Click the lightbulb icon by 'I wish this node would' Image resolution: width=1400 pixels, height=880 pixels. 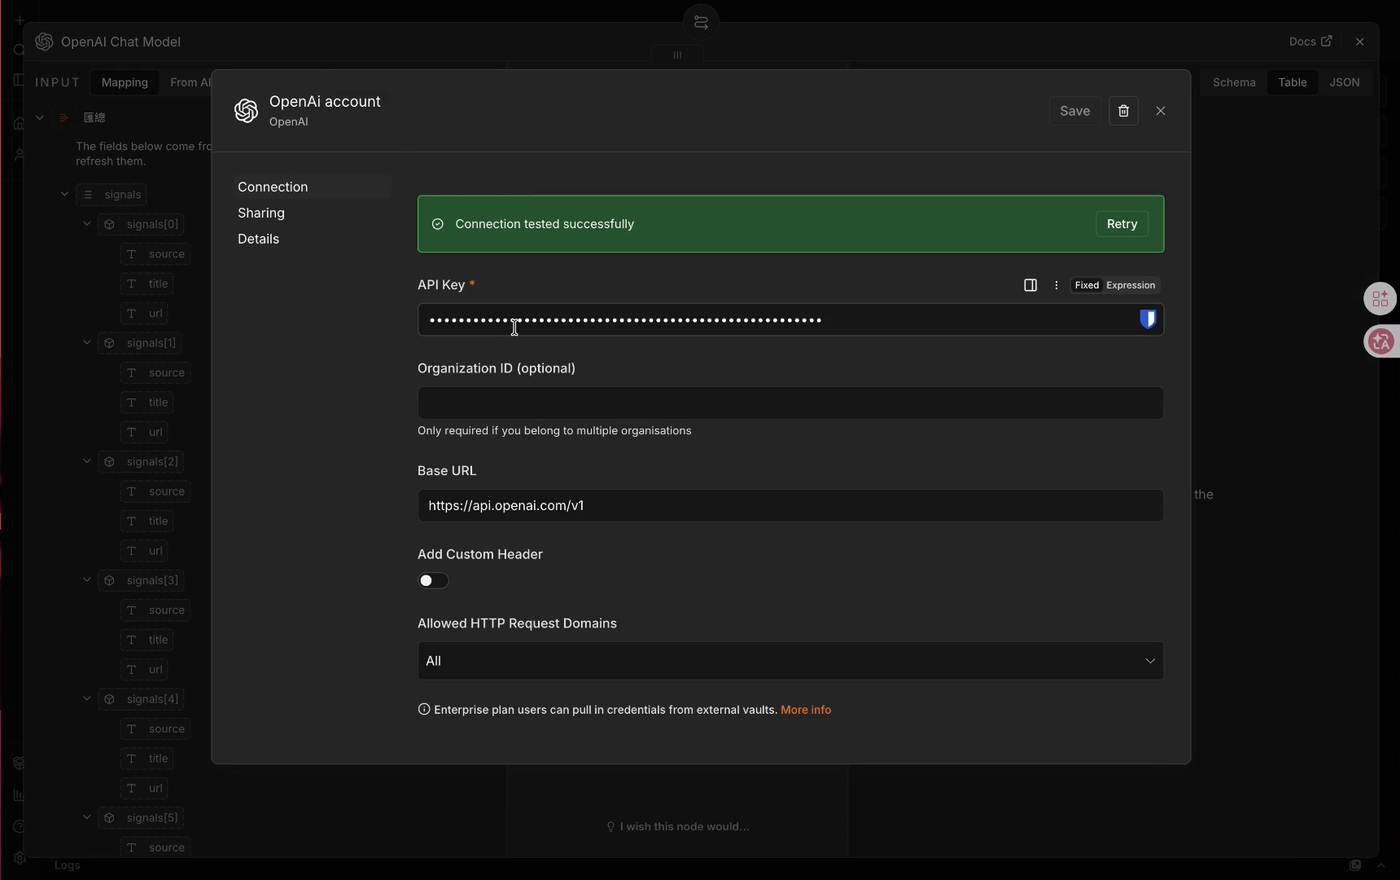(x=610, y=826)
